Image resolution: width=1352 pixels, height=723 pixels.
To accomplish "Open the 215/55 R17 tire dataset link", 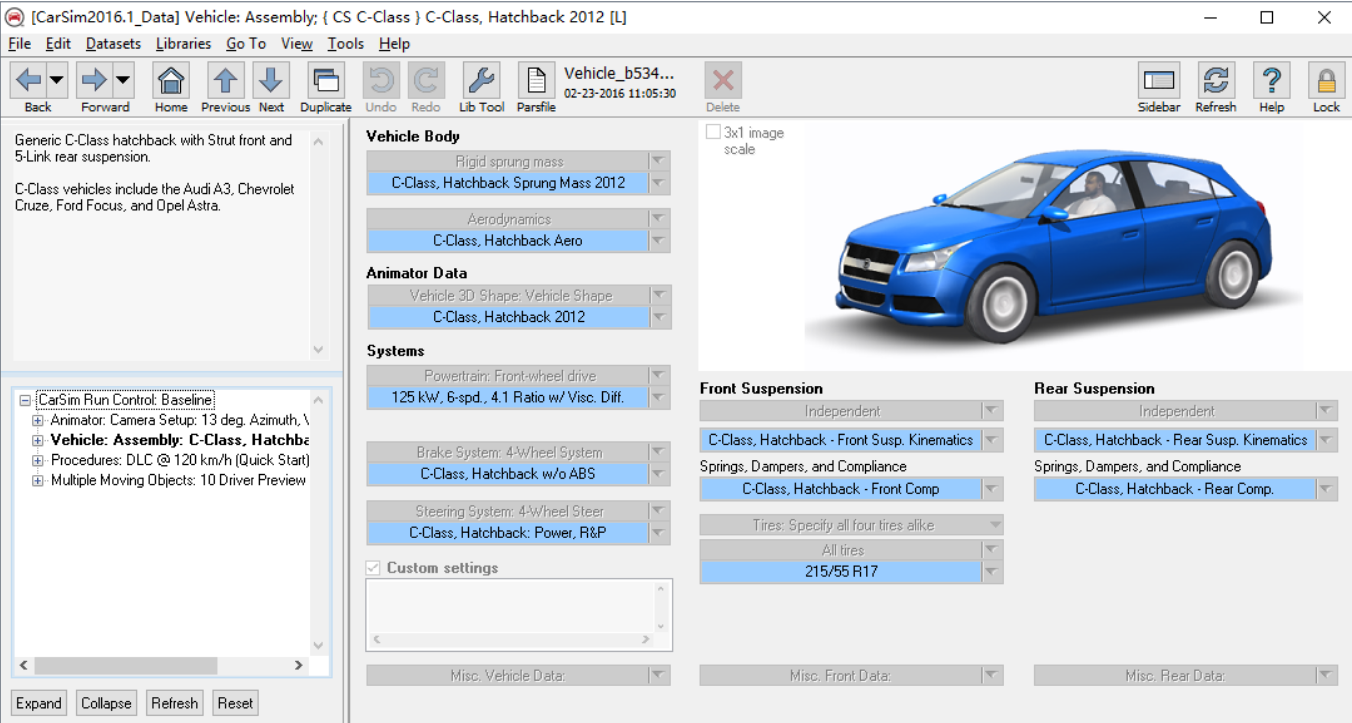I will coord(840,572).
